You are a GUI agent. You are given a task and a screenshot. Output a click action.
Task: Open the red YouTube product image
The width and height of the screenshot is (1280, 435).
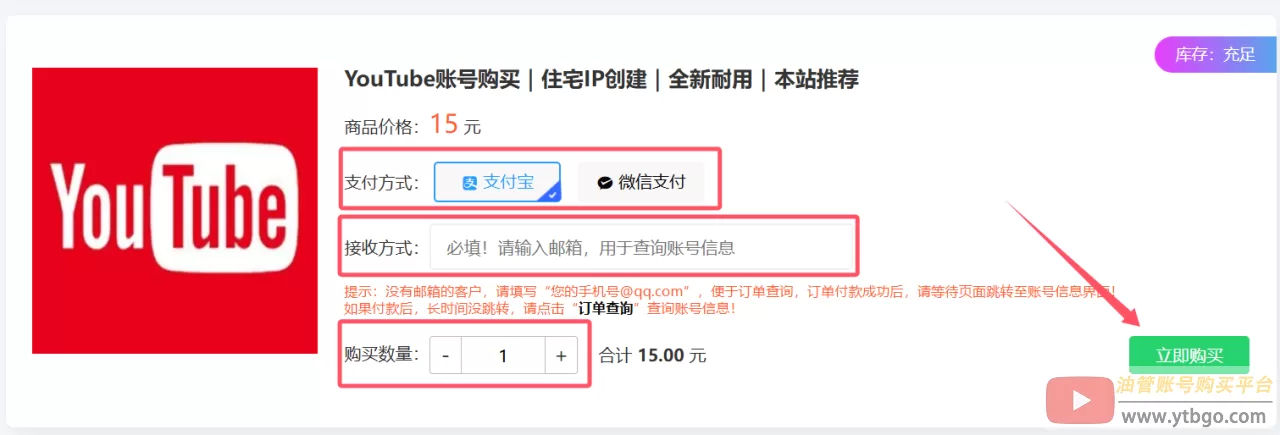(x=174, y=210)
